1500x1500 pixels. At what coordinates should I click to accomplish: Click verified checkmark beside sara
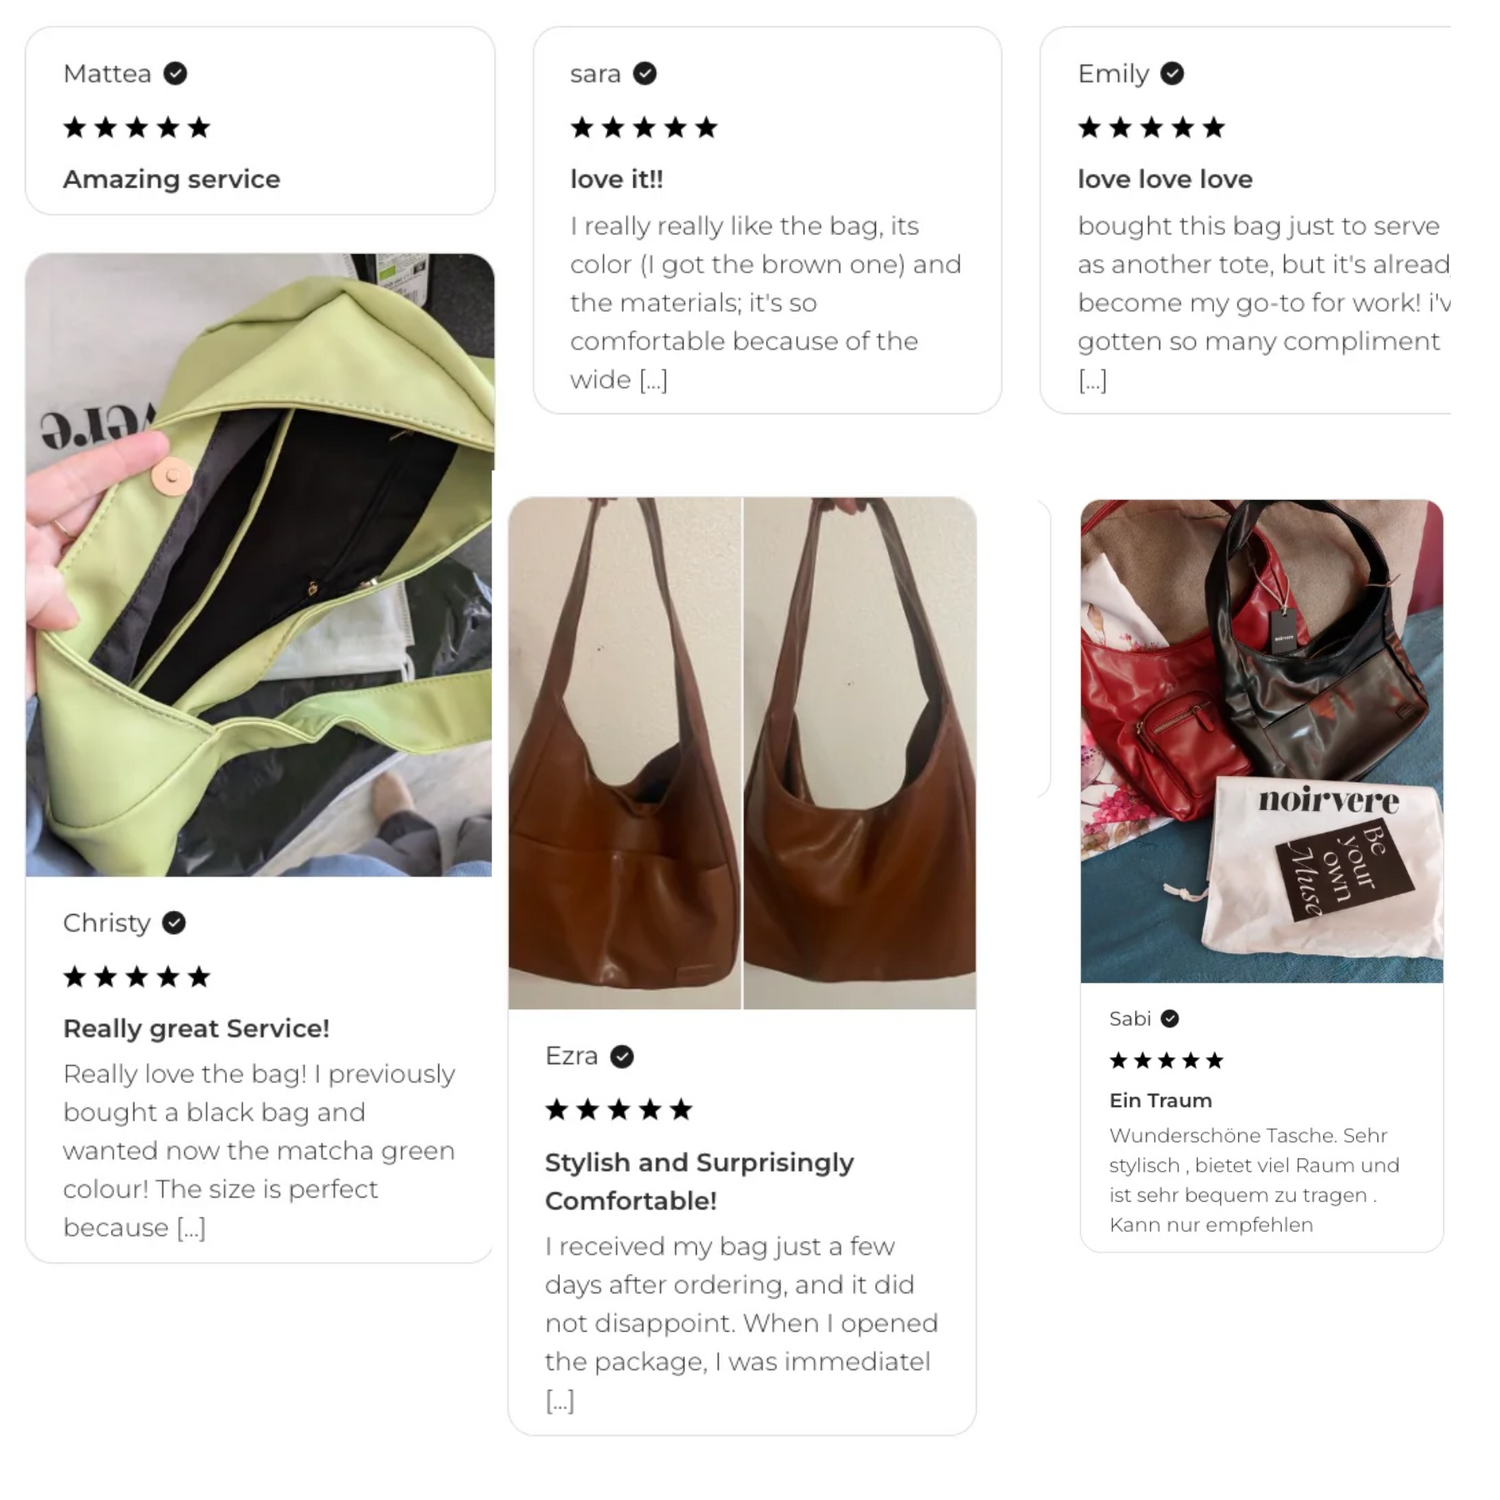pyautogui.click(x=645, y=74)
